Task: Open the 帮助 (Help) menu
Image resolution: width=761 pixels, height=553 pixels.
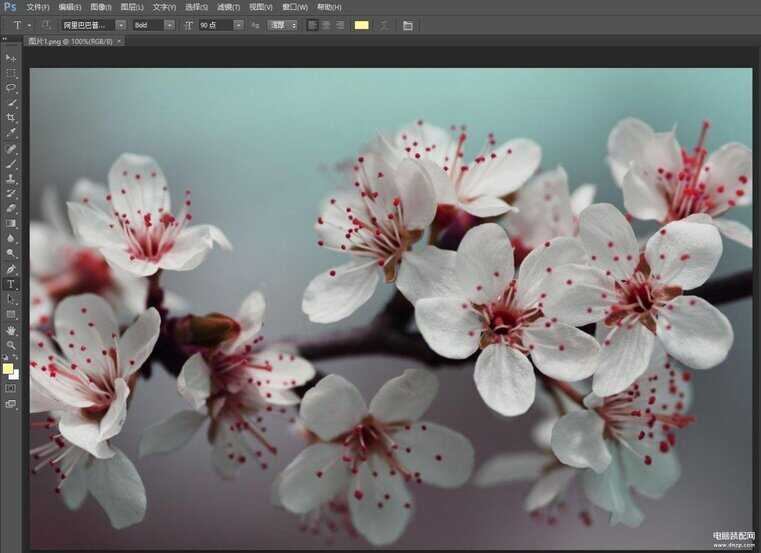Action: coord(328,7)
